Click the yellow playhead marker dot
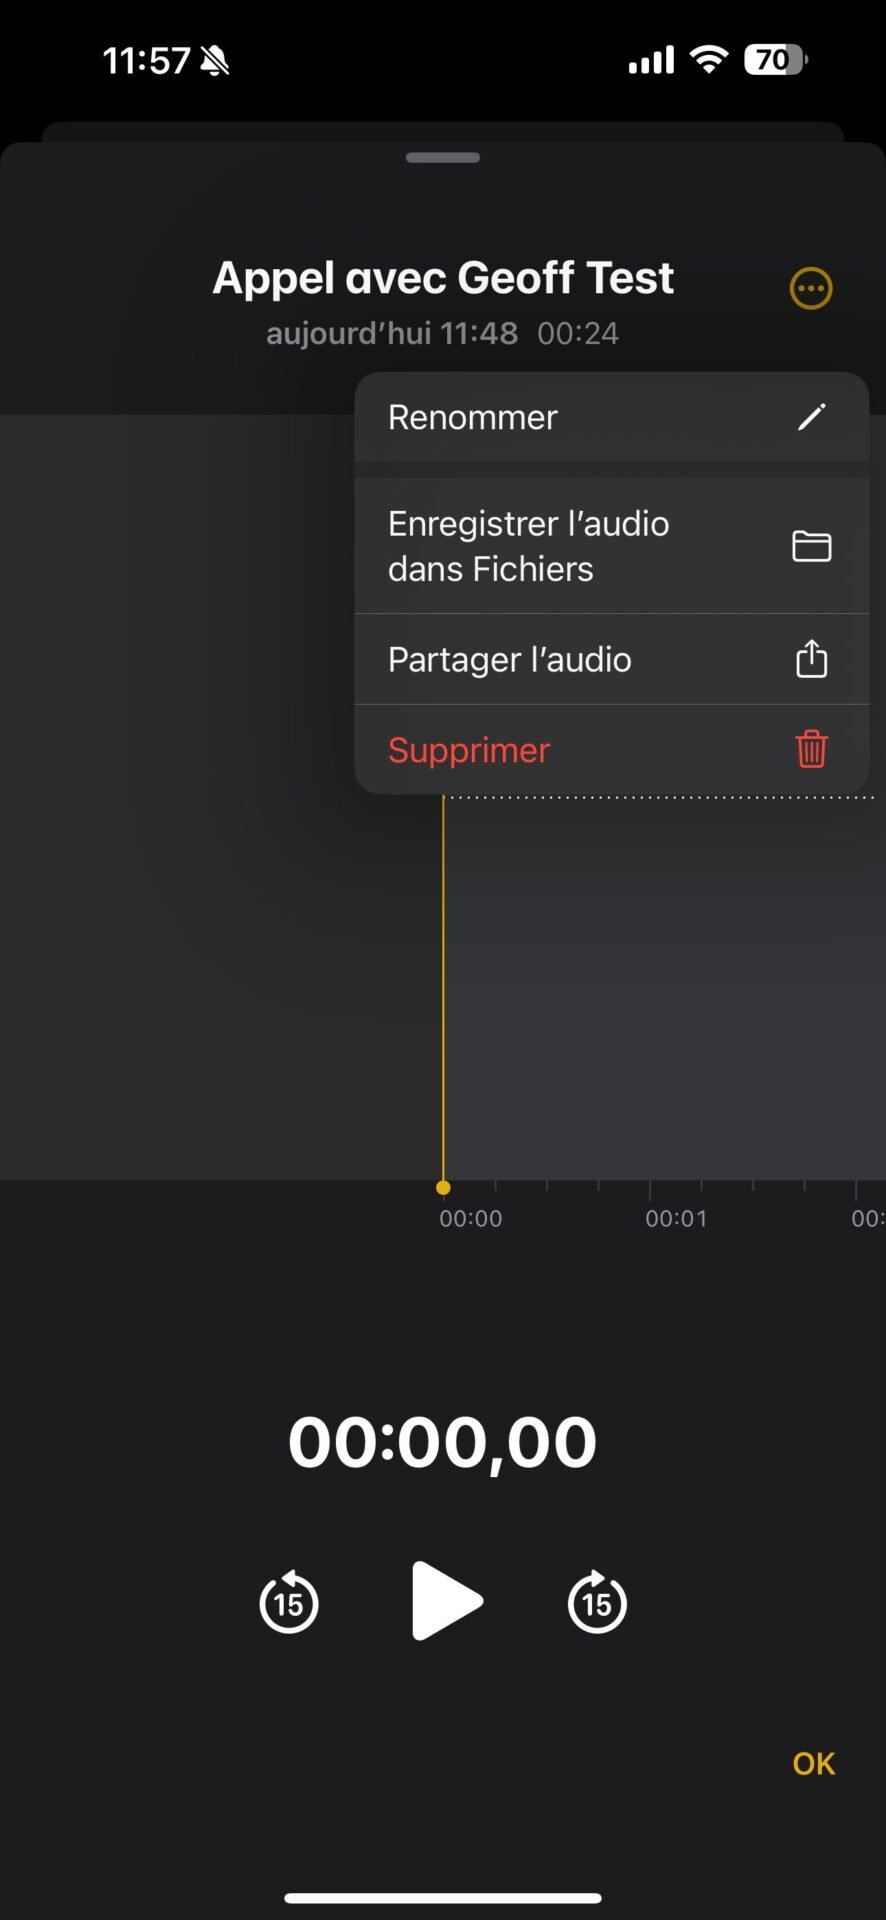Screen dimensions: 886x1920 click(x=443, y=1188)
